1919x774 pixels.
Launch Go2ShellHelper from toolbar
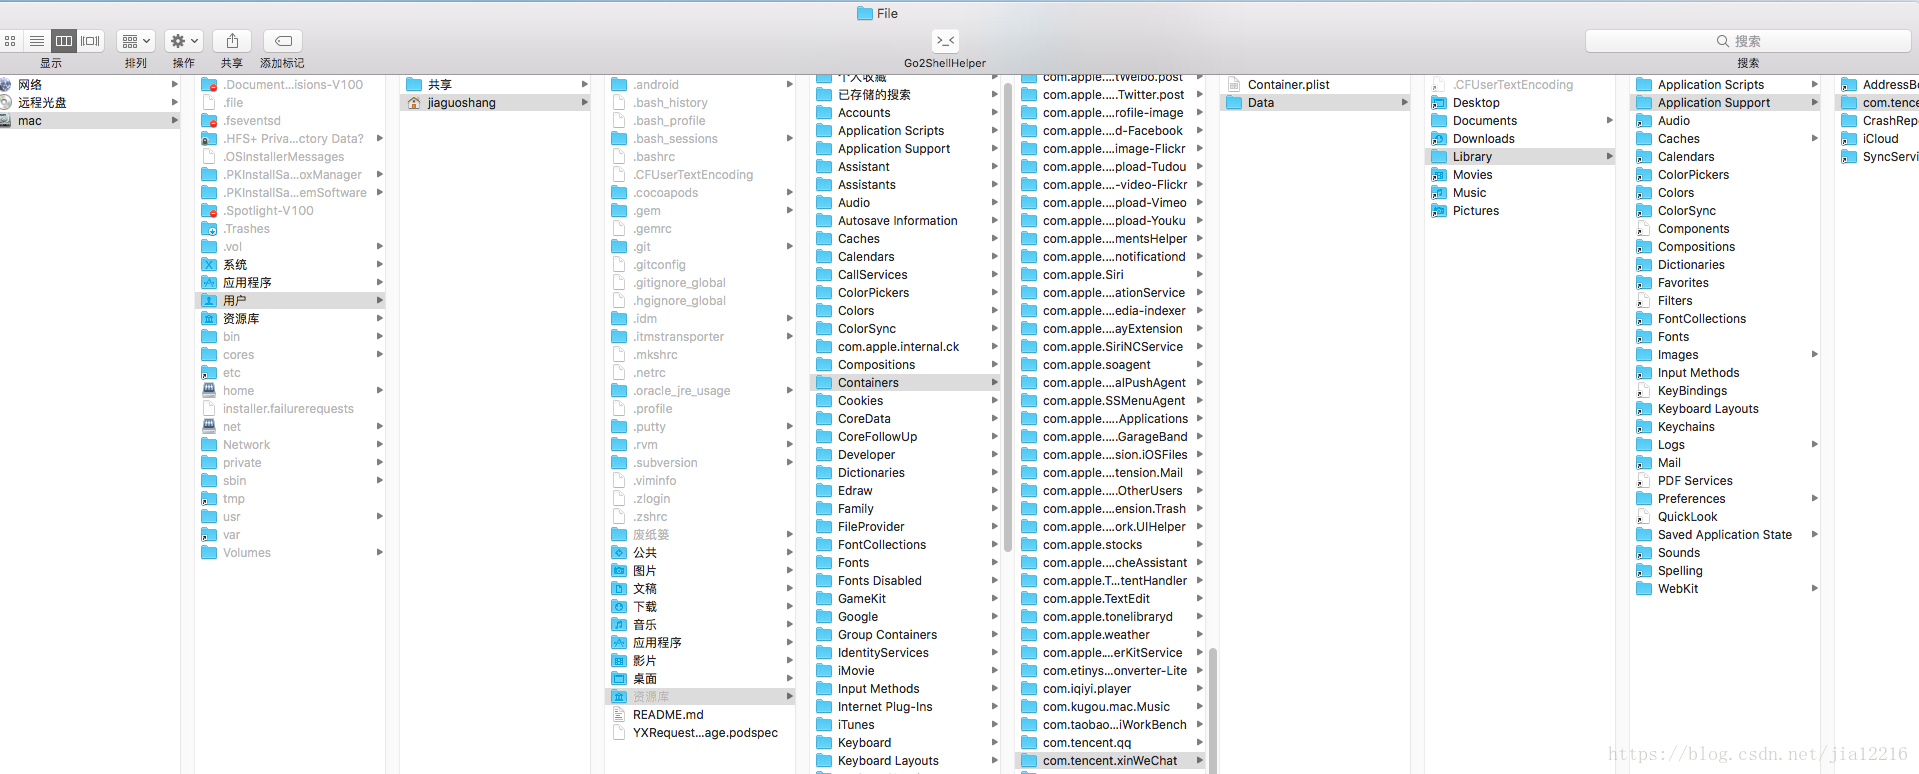945,41
